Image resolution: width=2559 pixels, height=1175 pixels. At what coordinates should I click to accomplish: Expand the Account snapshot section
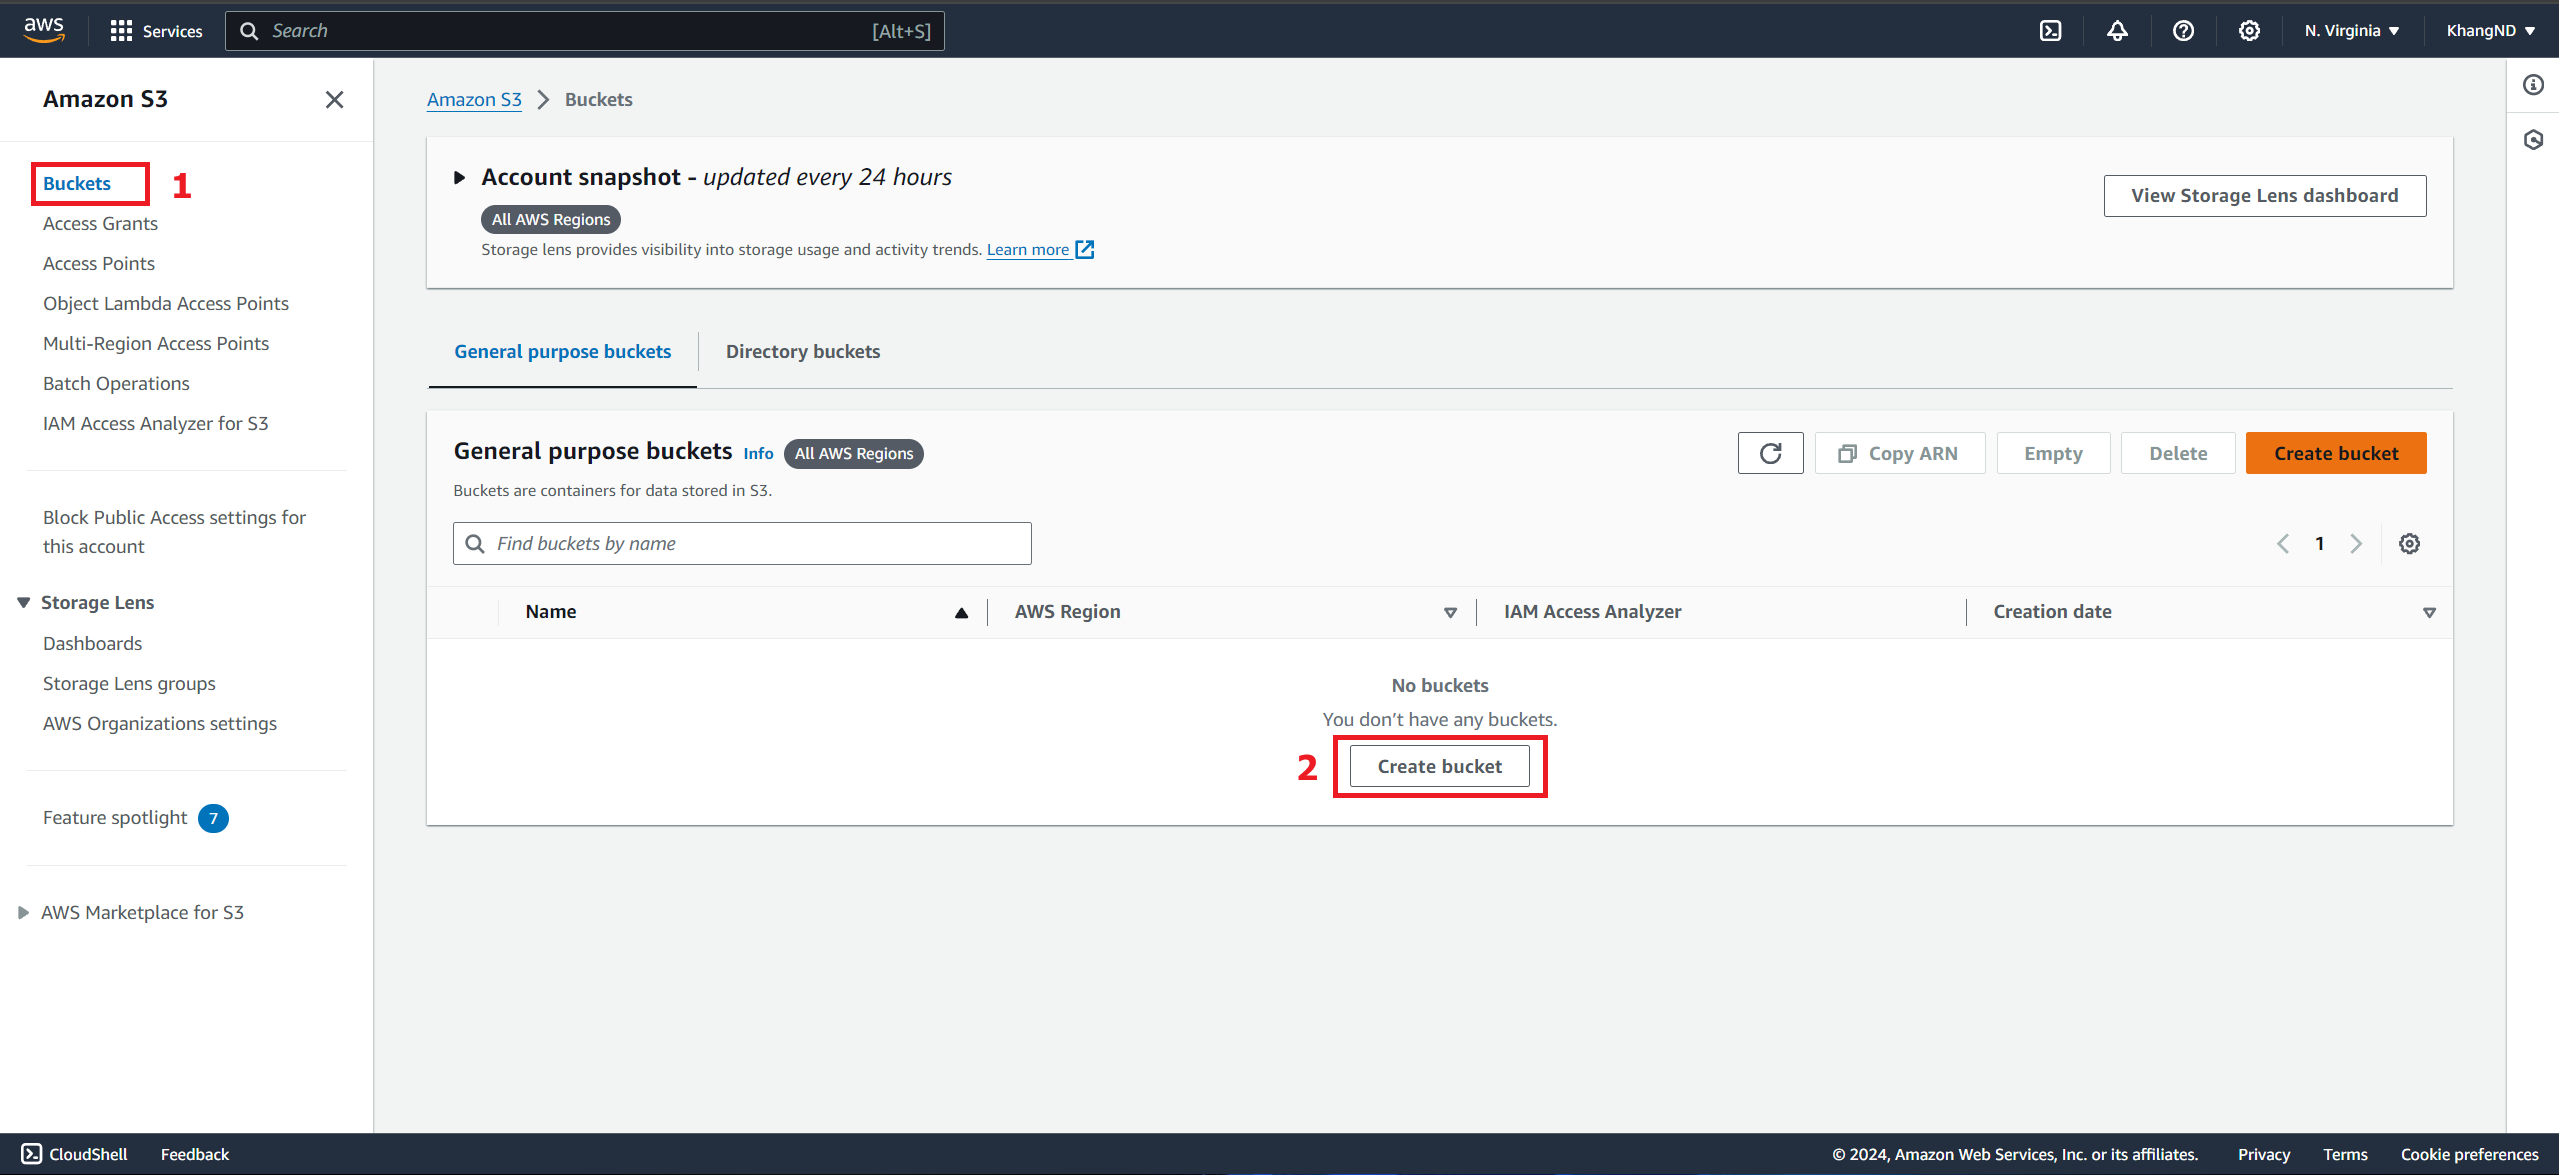pyautogui.click(x=459, y=177)
